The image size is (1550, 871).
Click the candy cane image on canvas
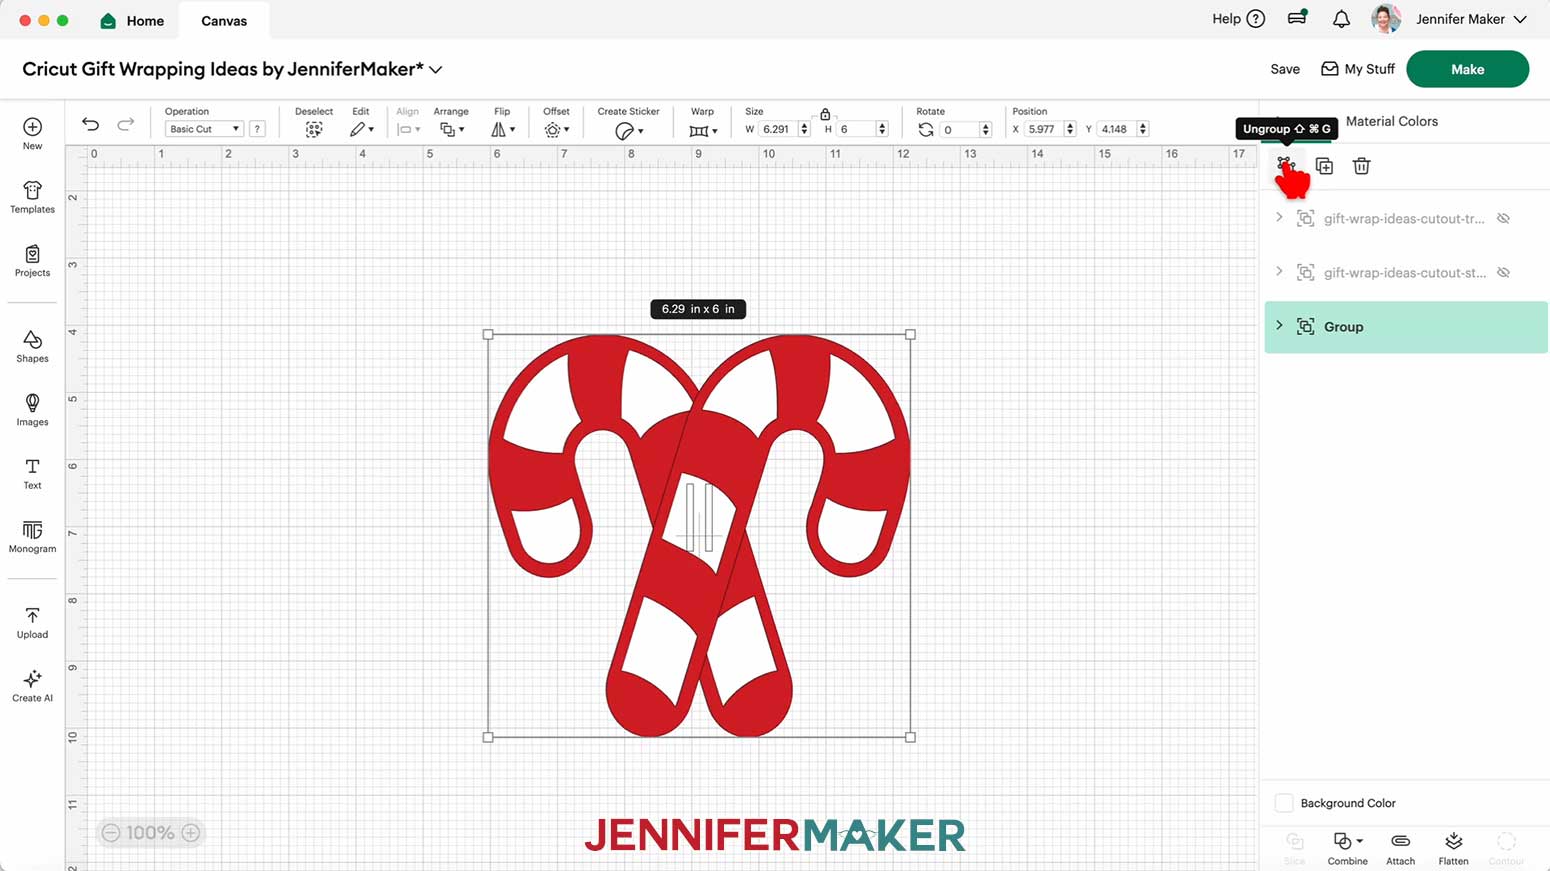click(x=698, y=536)
